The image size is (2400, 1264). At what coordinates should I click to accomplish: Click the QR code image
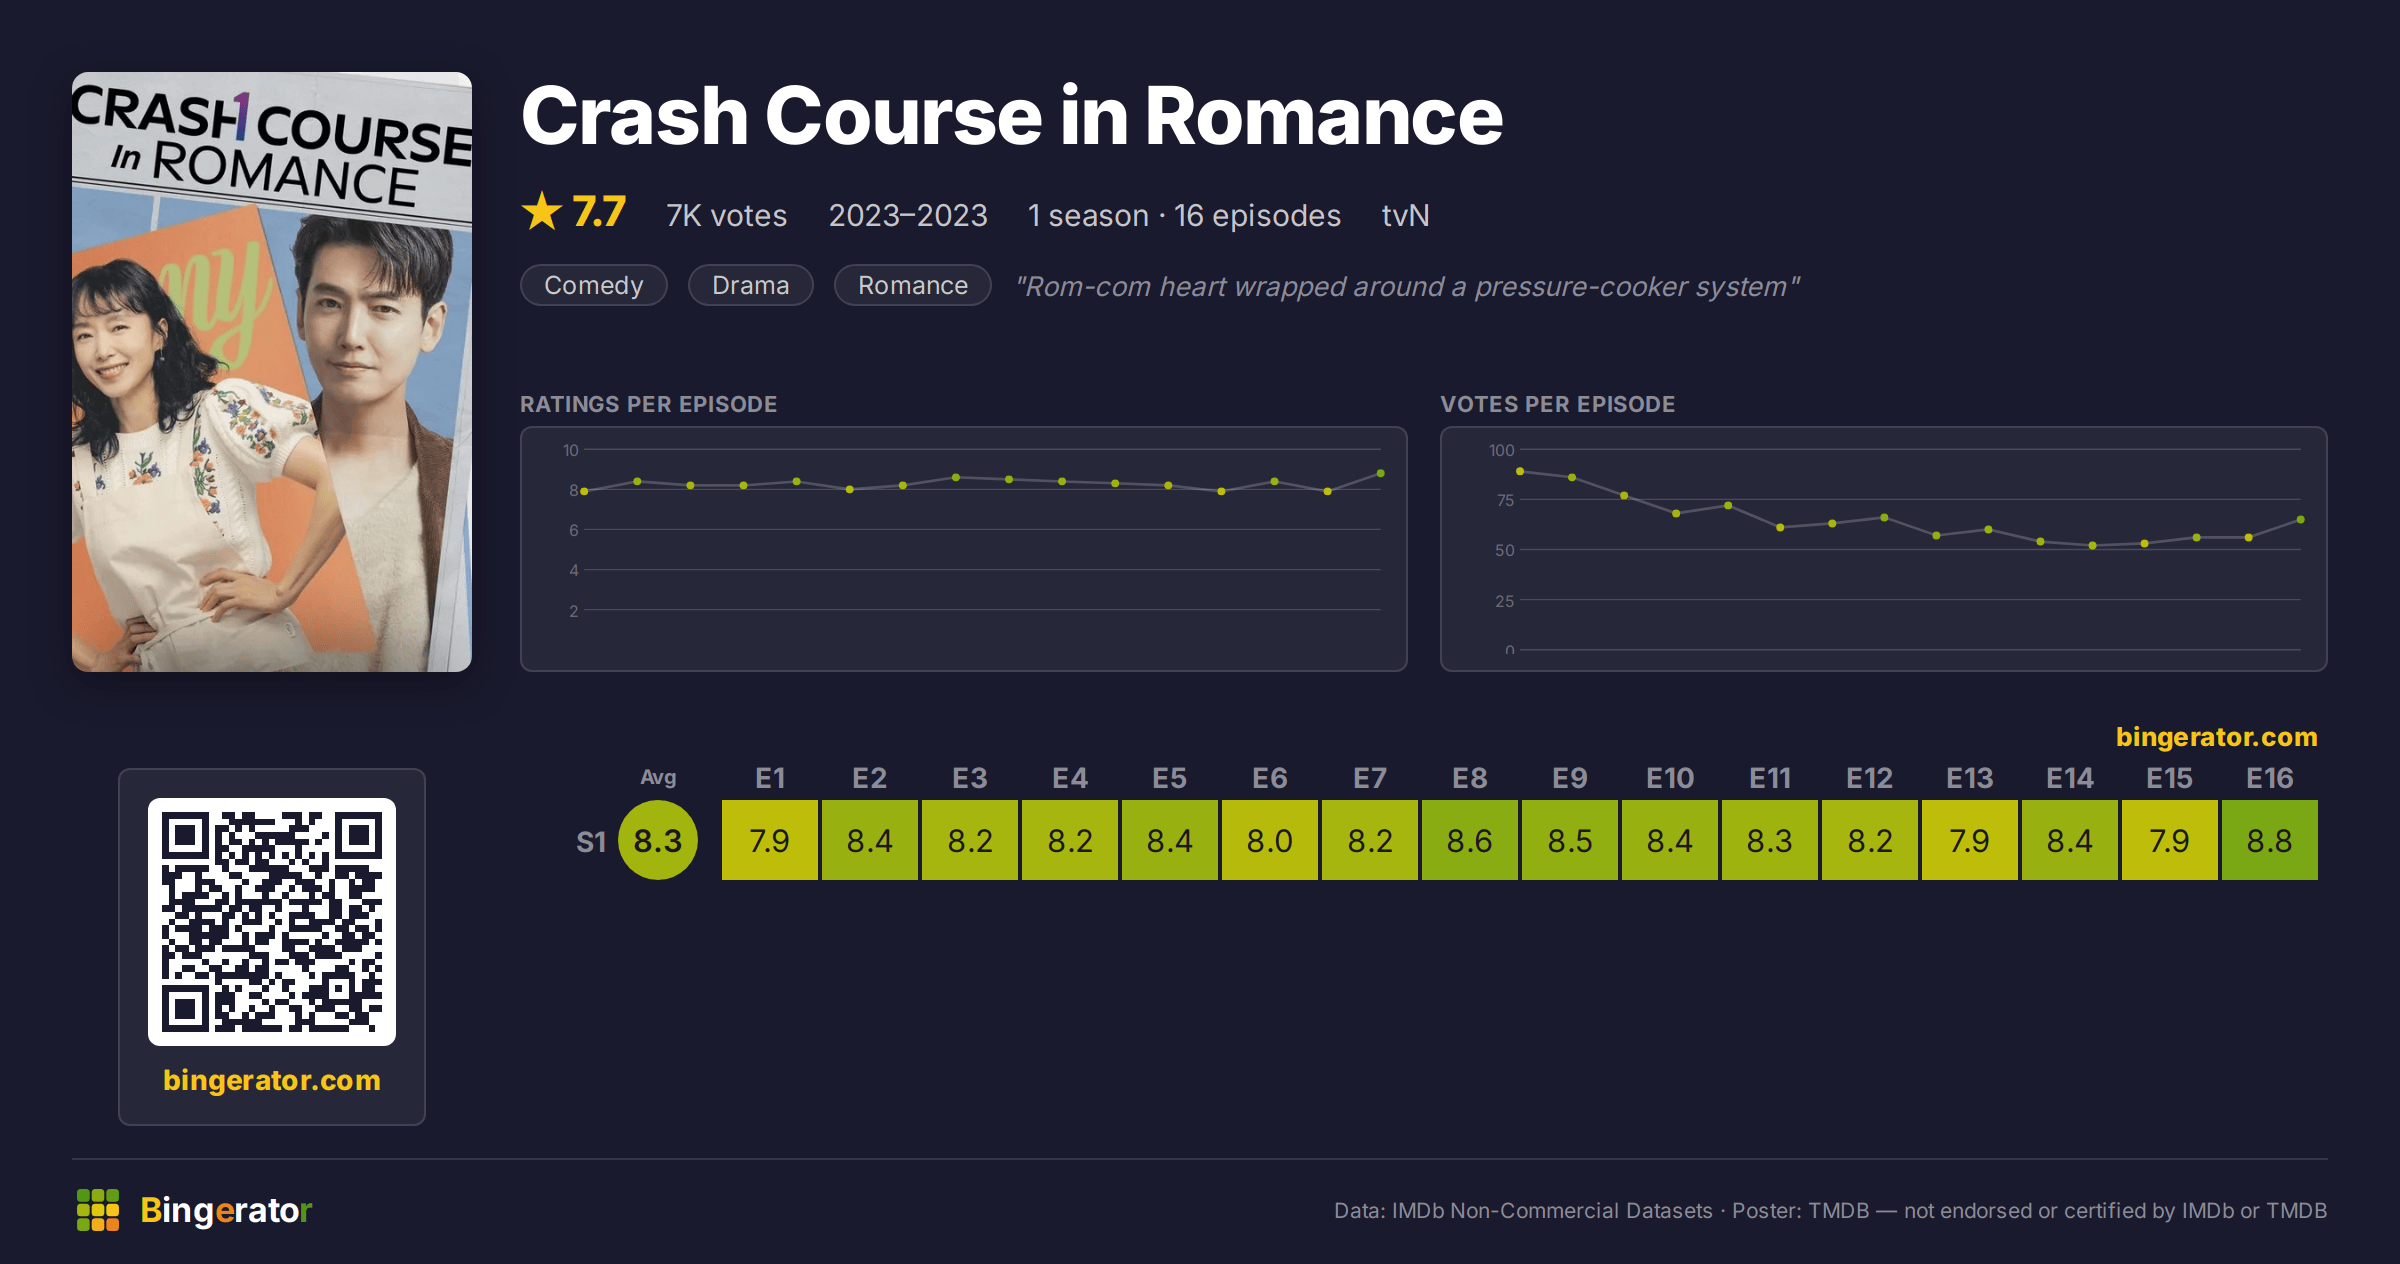pyautogui.click(x=272, y=921)
